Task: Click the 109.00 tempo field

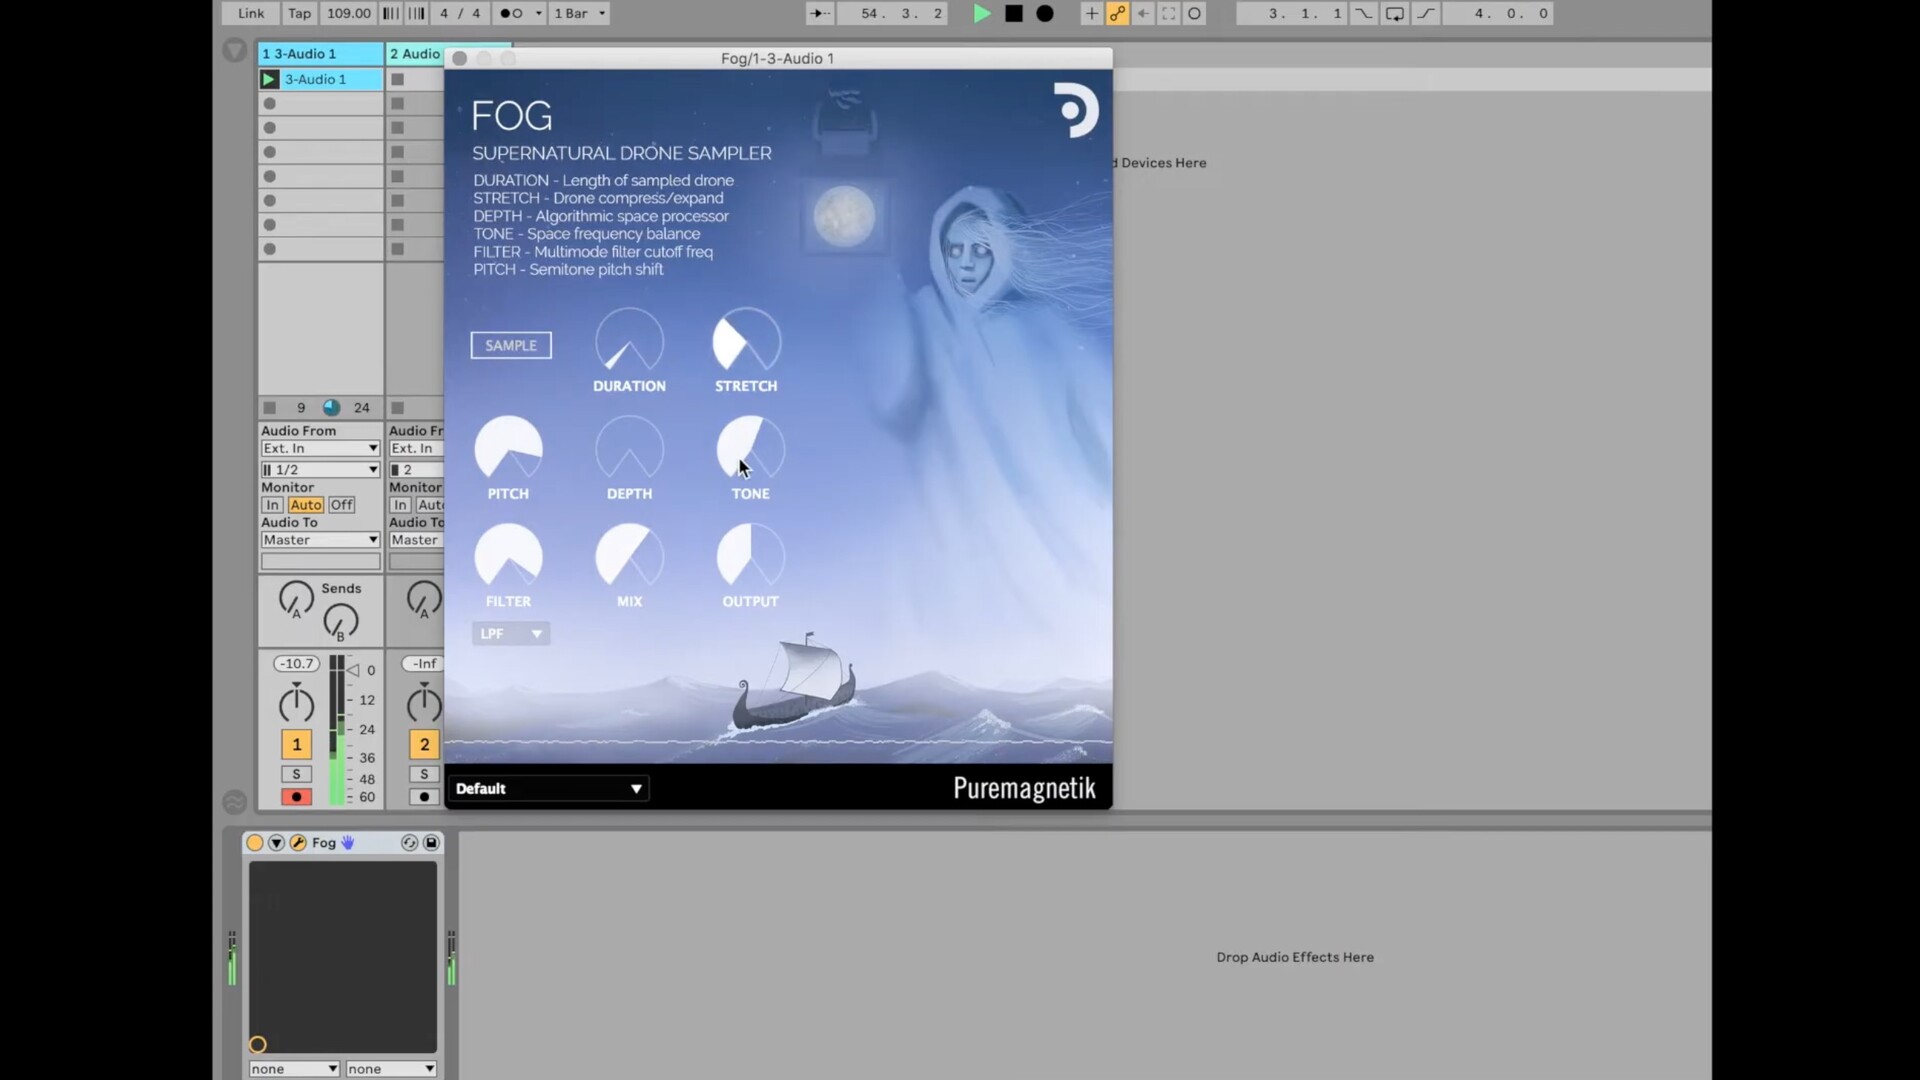Action: (x=348, y=13)
